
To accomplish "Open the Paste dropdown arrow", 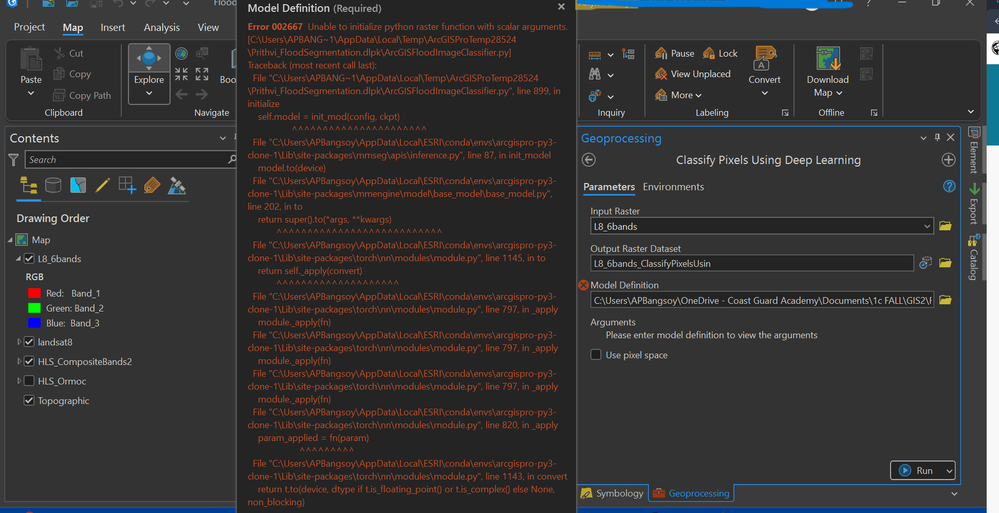I will (x=31, y=94).
